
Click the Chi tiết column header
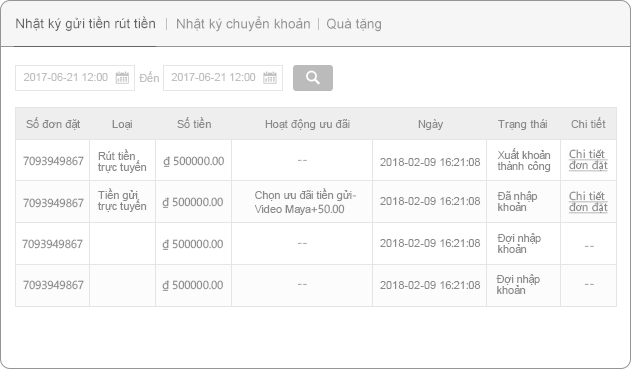click(x=588, y=124)
